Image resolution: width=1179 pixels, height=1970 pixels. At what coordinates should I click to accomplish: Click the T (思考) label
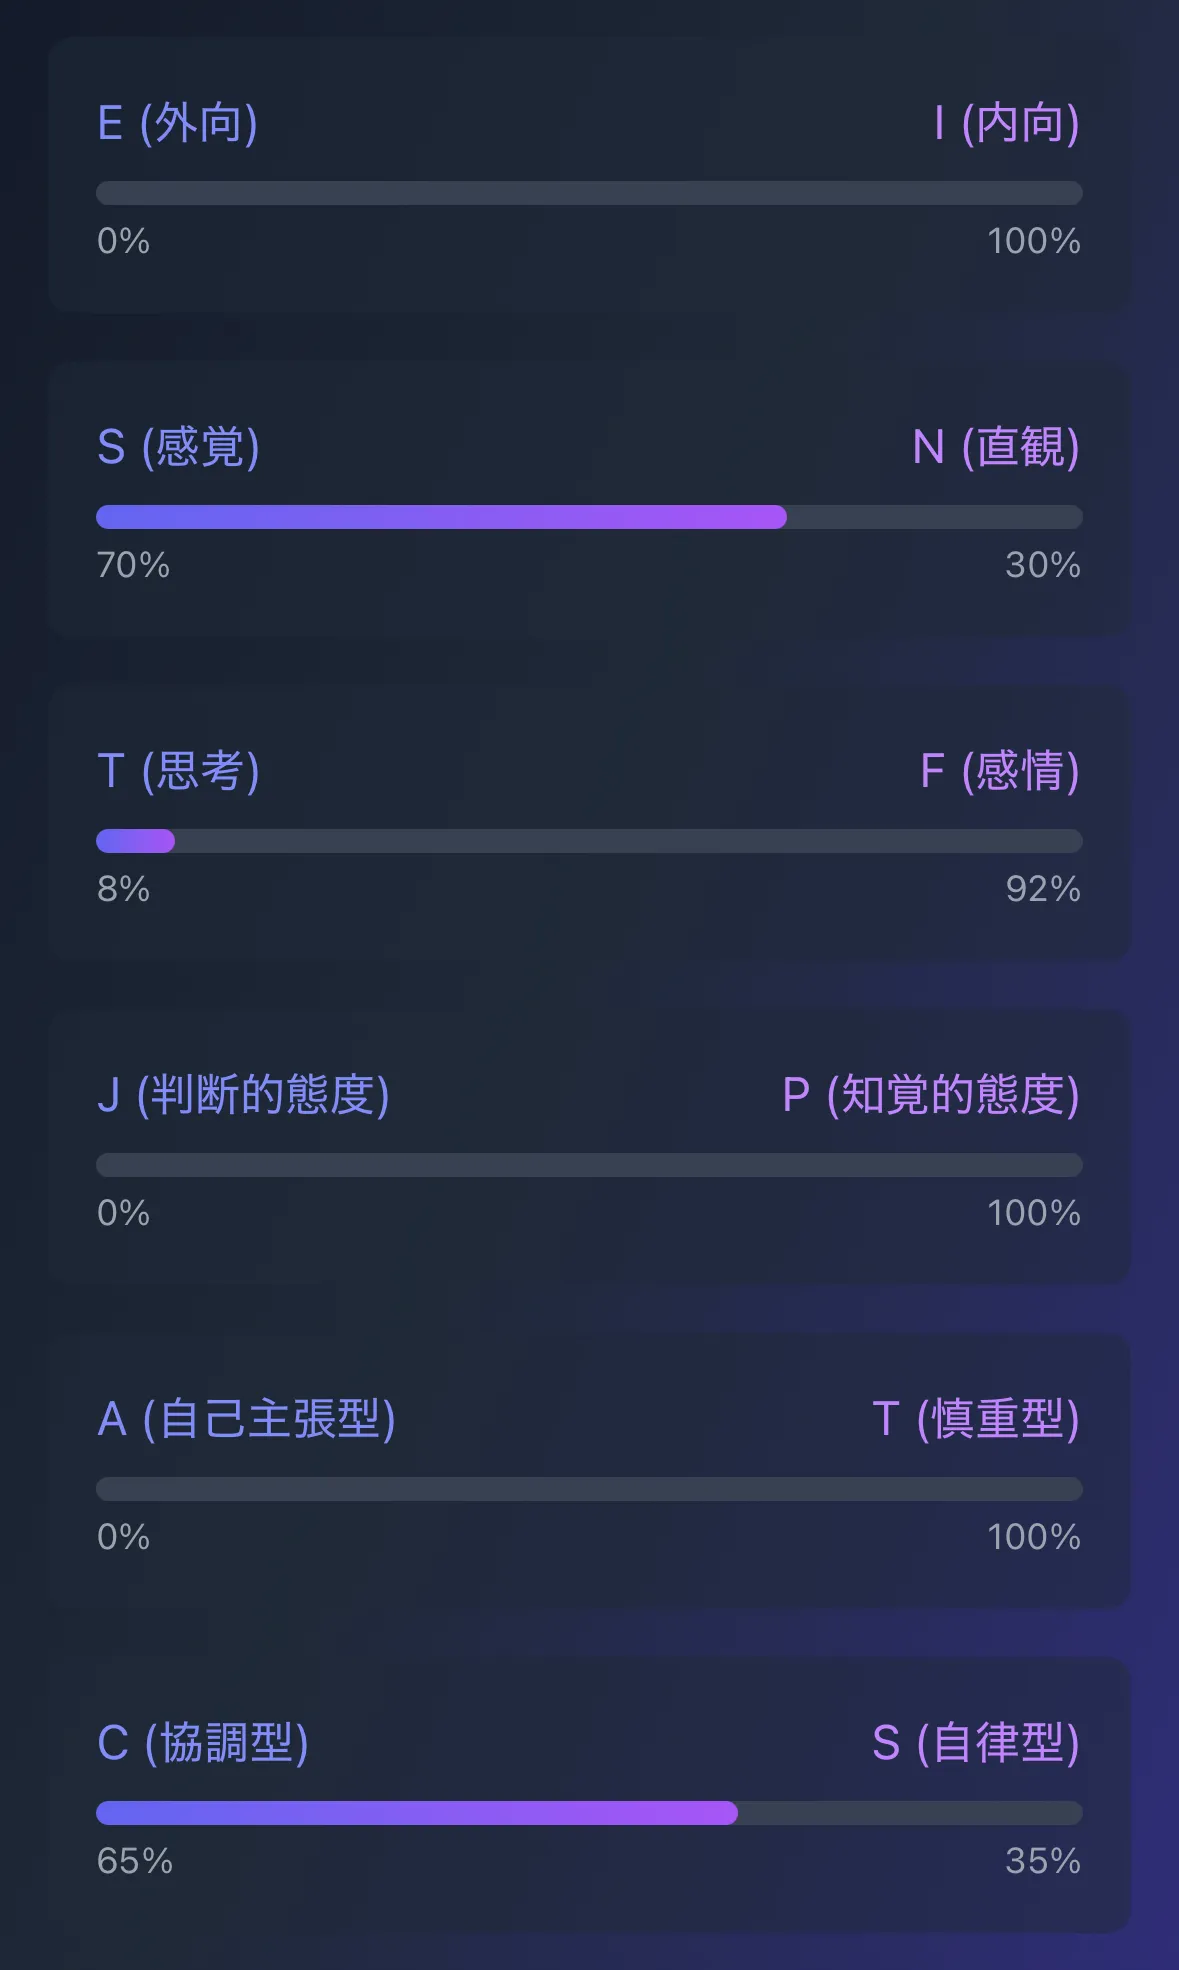pyautogui.click(x=179, y=771)
